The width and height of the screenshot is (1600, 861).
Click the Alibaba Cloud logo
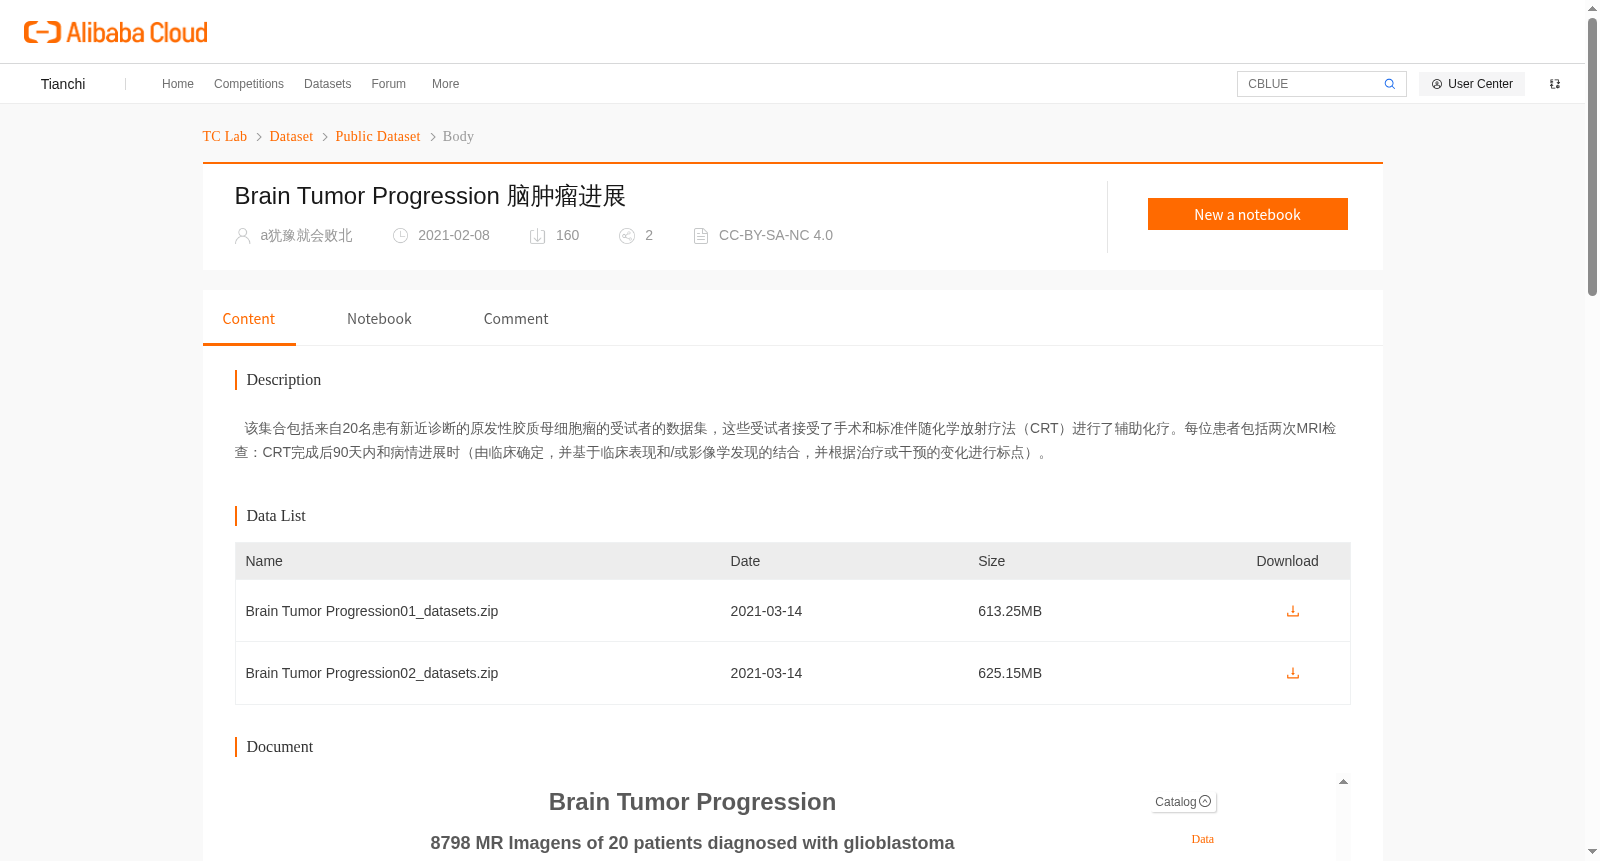coord(116,32)
